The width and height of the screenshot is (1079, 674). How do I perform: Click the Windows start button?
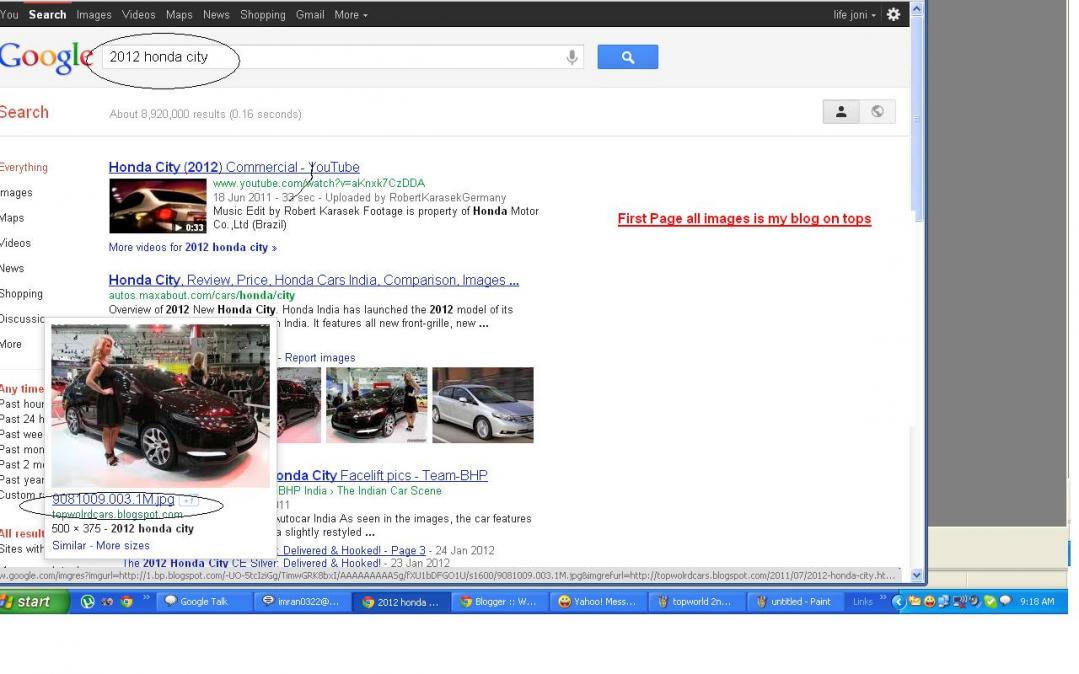pos(33,602)
